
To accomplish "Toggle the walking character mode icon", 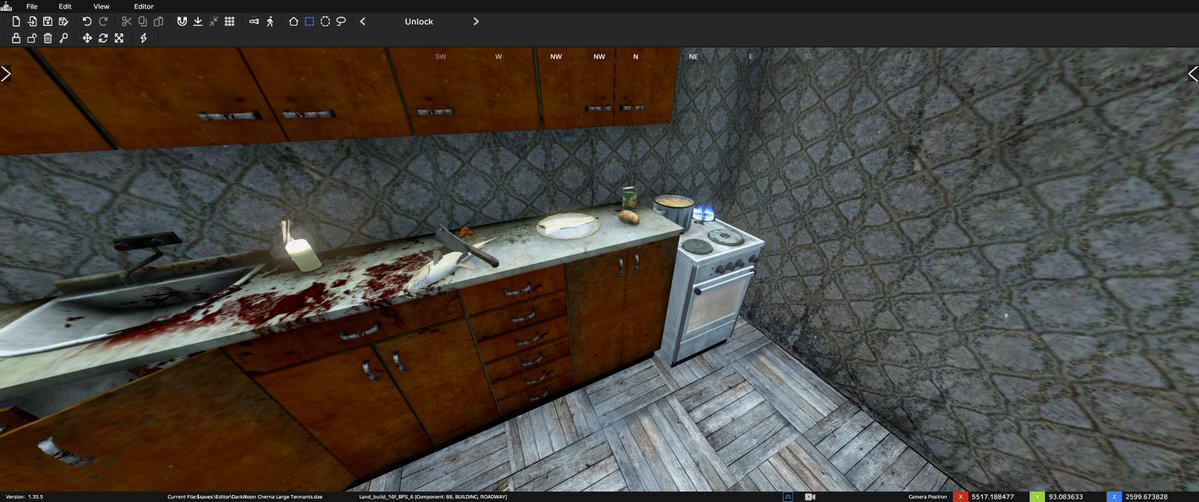I will click(x=270, y=21).
